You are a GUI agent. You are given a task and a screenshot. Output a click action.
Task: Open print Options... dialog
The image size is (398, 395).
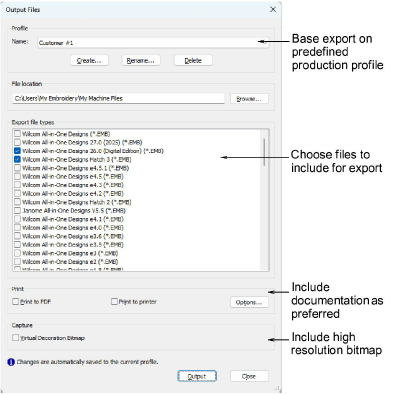point(249,302)
